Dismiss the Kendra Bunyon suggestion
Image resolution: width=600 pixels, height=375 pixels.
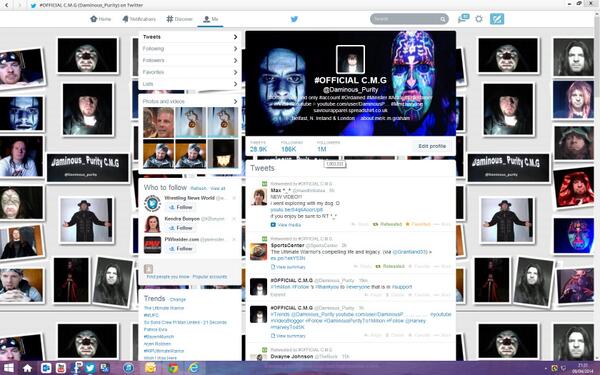tap(234, 218)
